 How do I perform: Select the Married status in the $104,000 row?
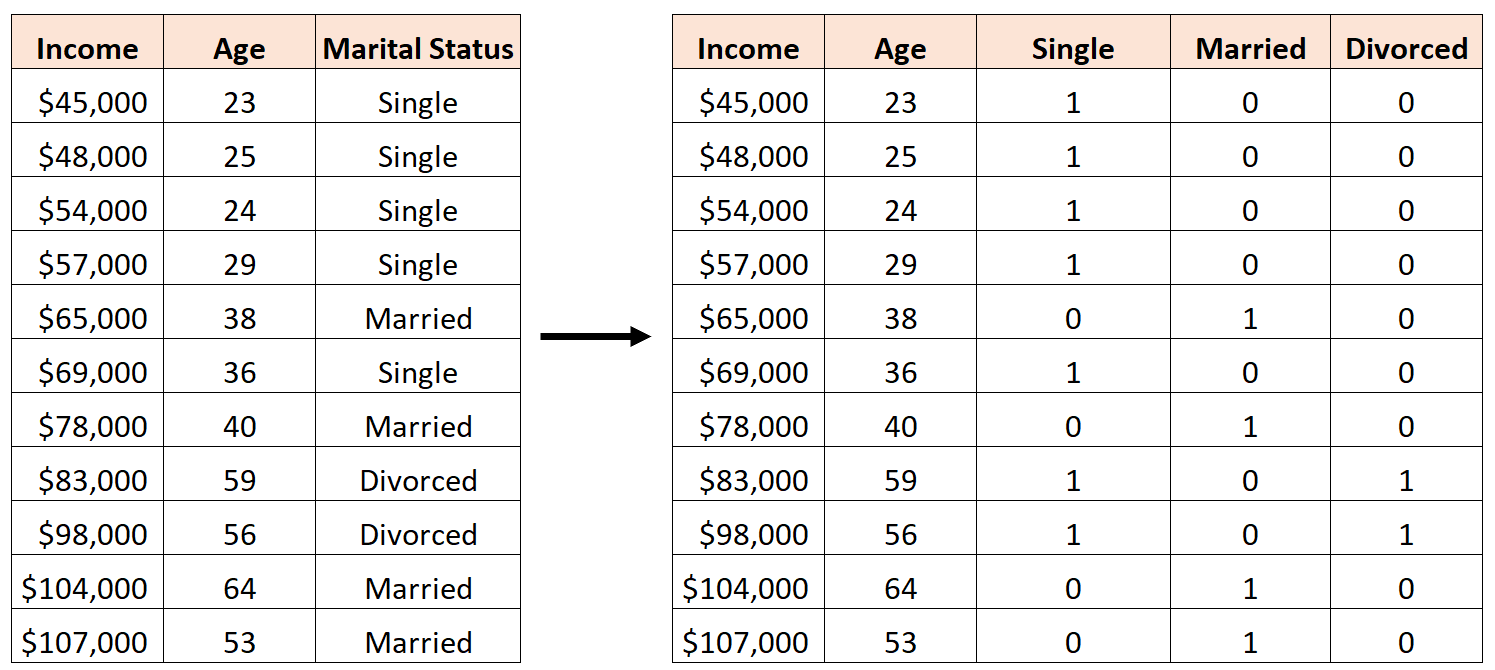pos(418,589)
